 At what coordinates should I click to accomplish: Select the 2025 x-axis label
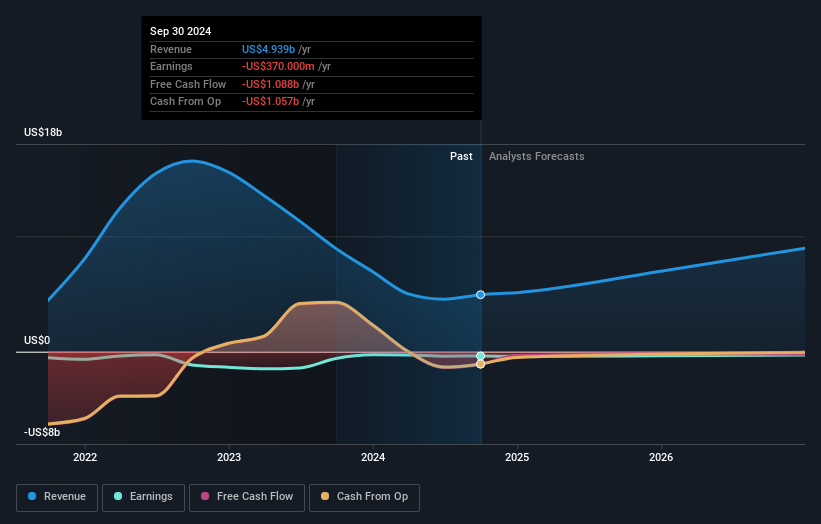(517, 458)
